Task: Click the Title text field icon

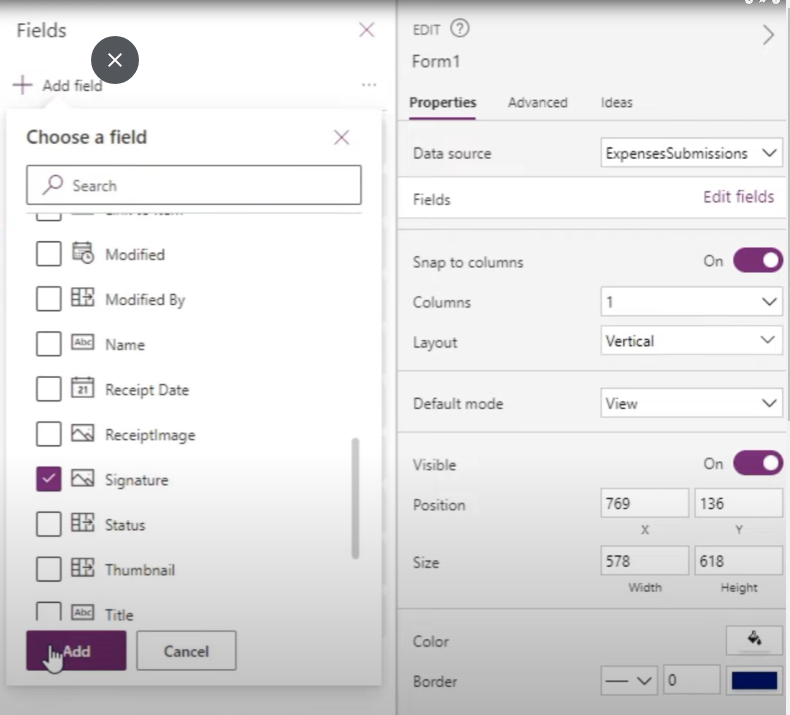Action: [x=83, y=613]
